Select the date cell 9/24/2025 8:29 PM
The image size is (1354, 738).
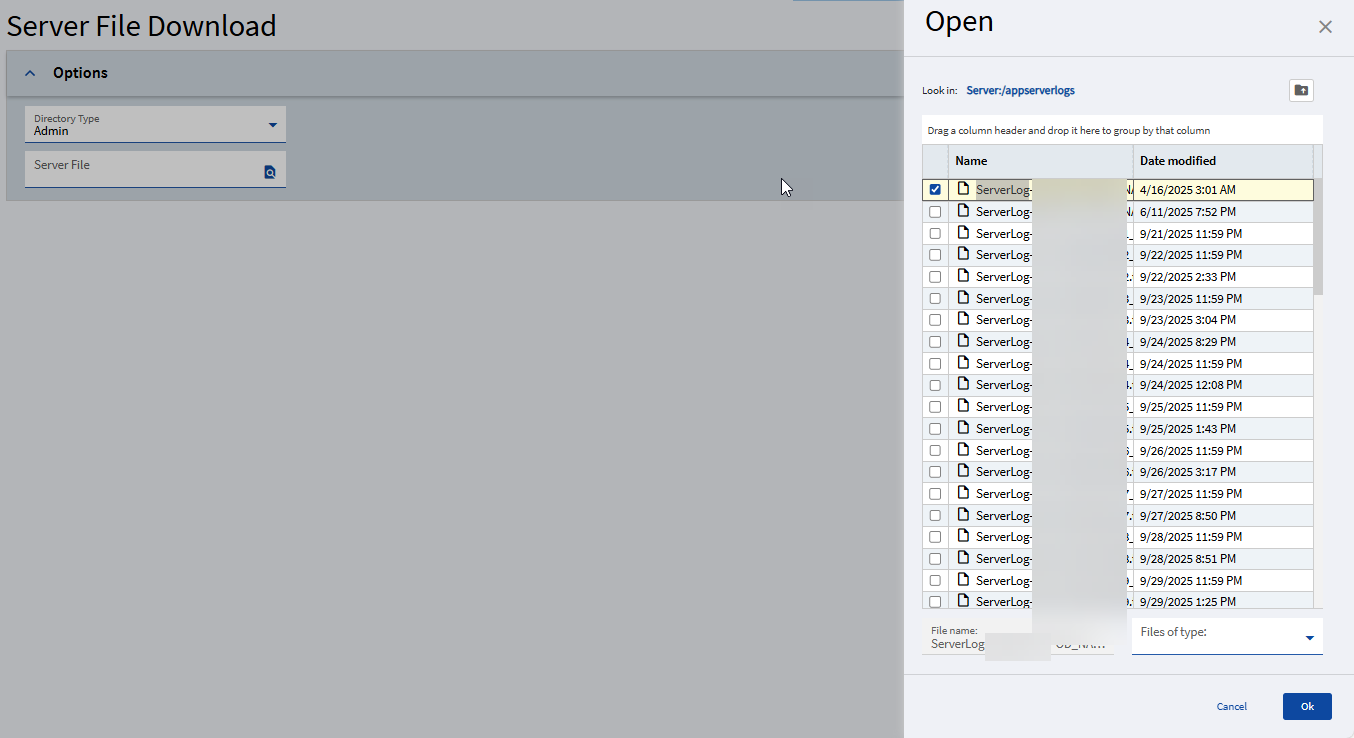[1223, 342]
